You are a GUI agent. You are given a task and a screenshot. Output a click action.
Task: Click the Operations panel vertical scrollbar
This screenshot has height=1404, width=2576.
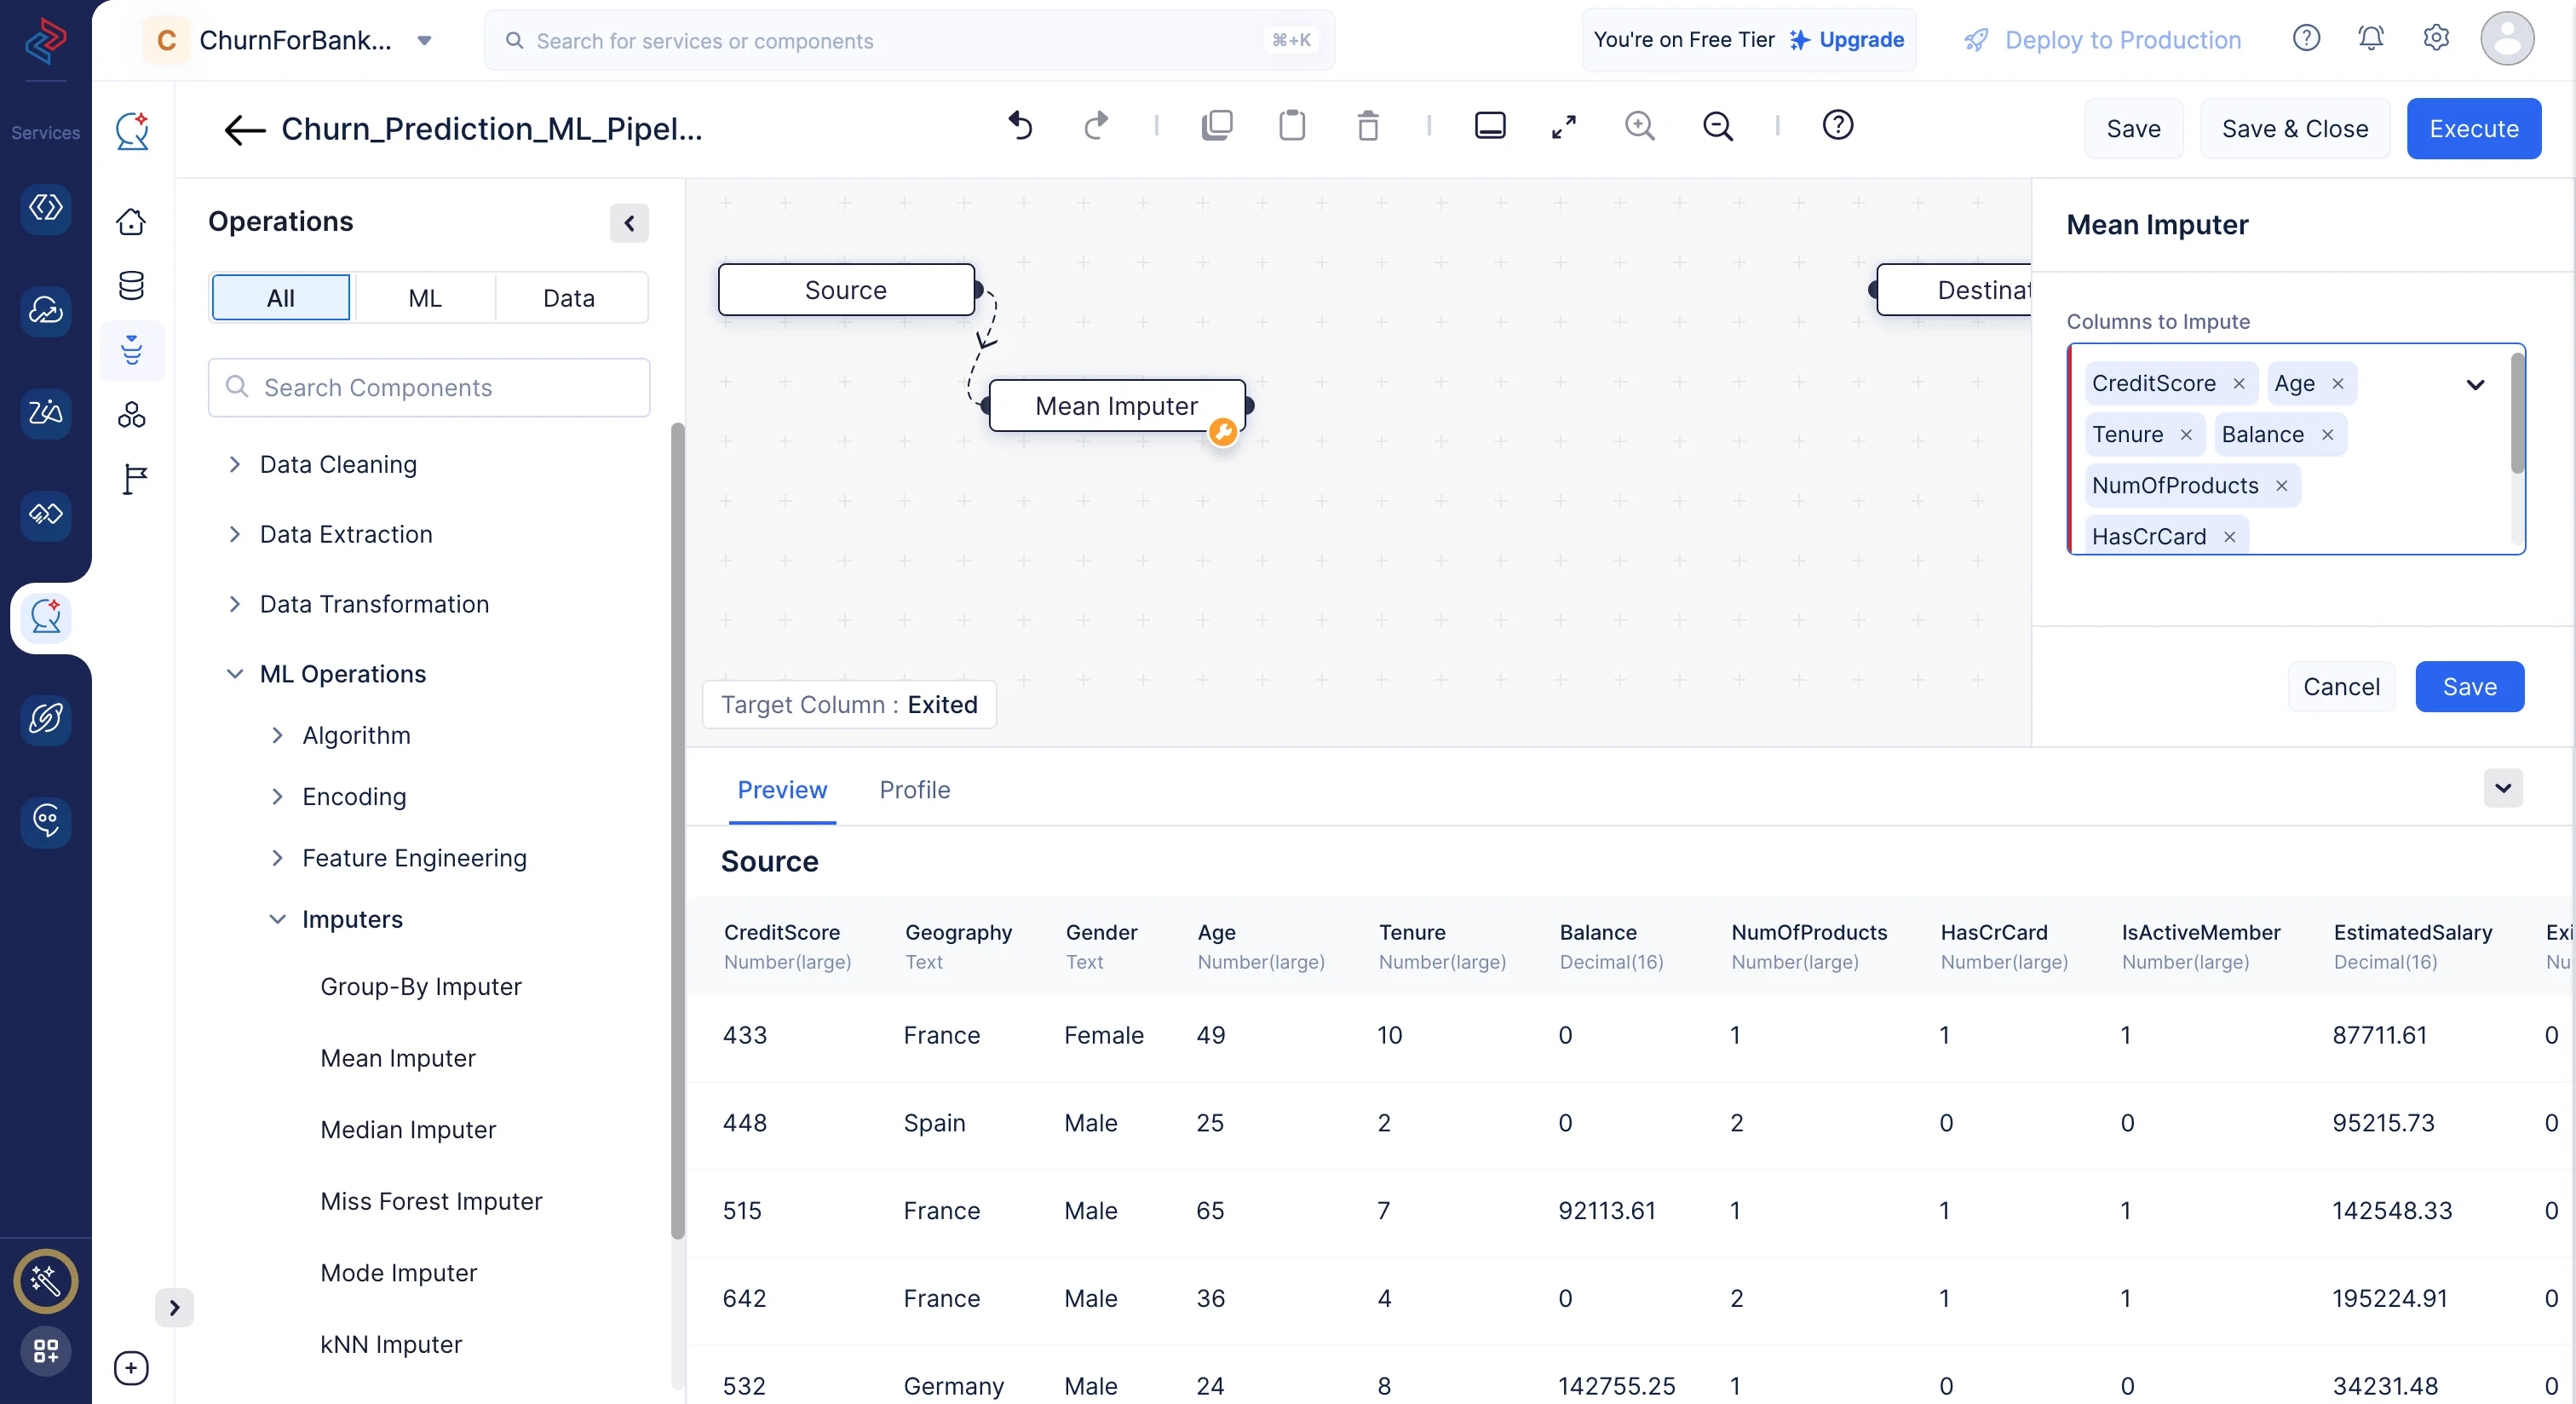click(677, 830)
